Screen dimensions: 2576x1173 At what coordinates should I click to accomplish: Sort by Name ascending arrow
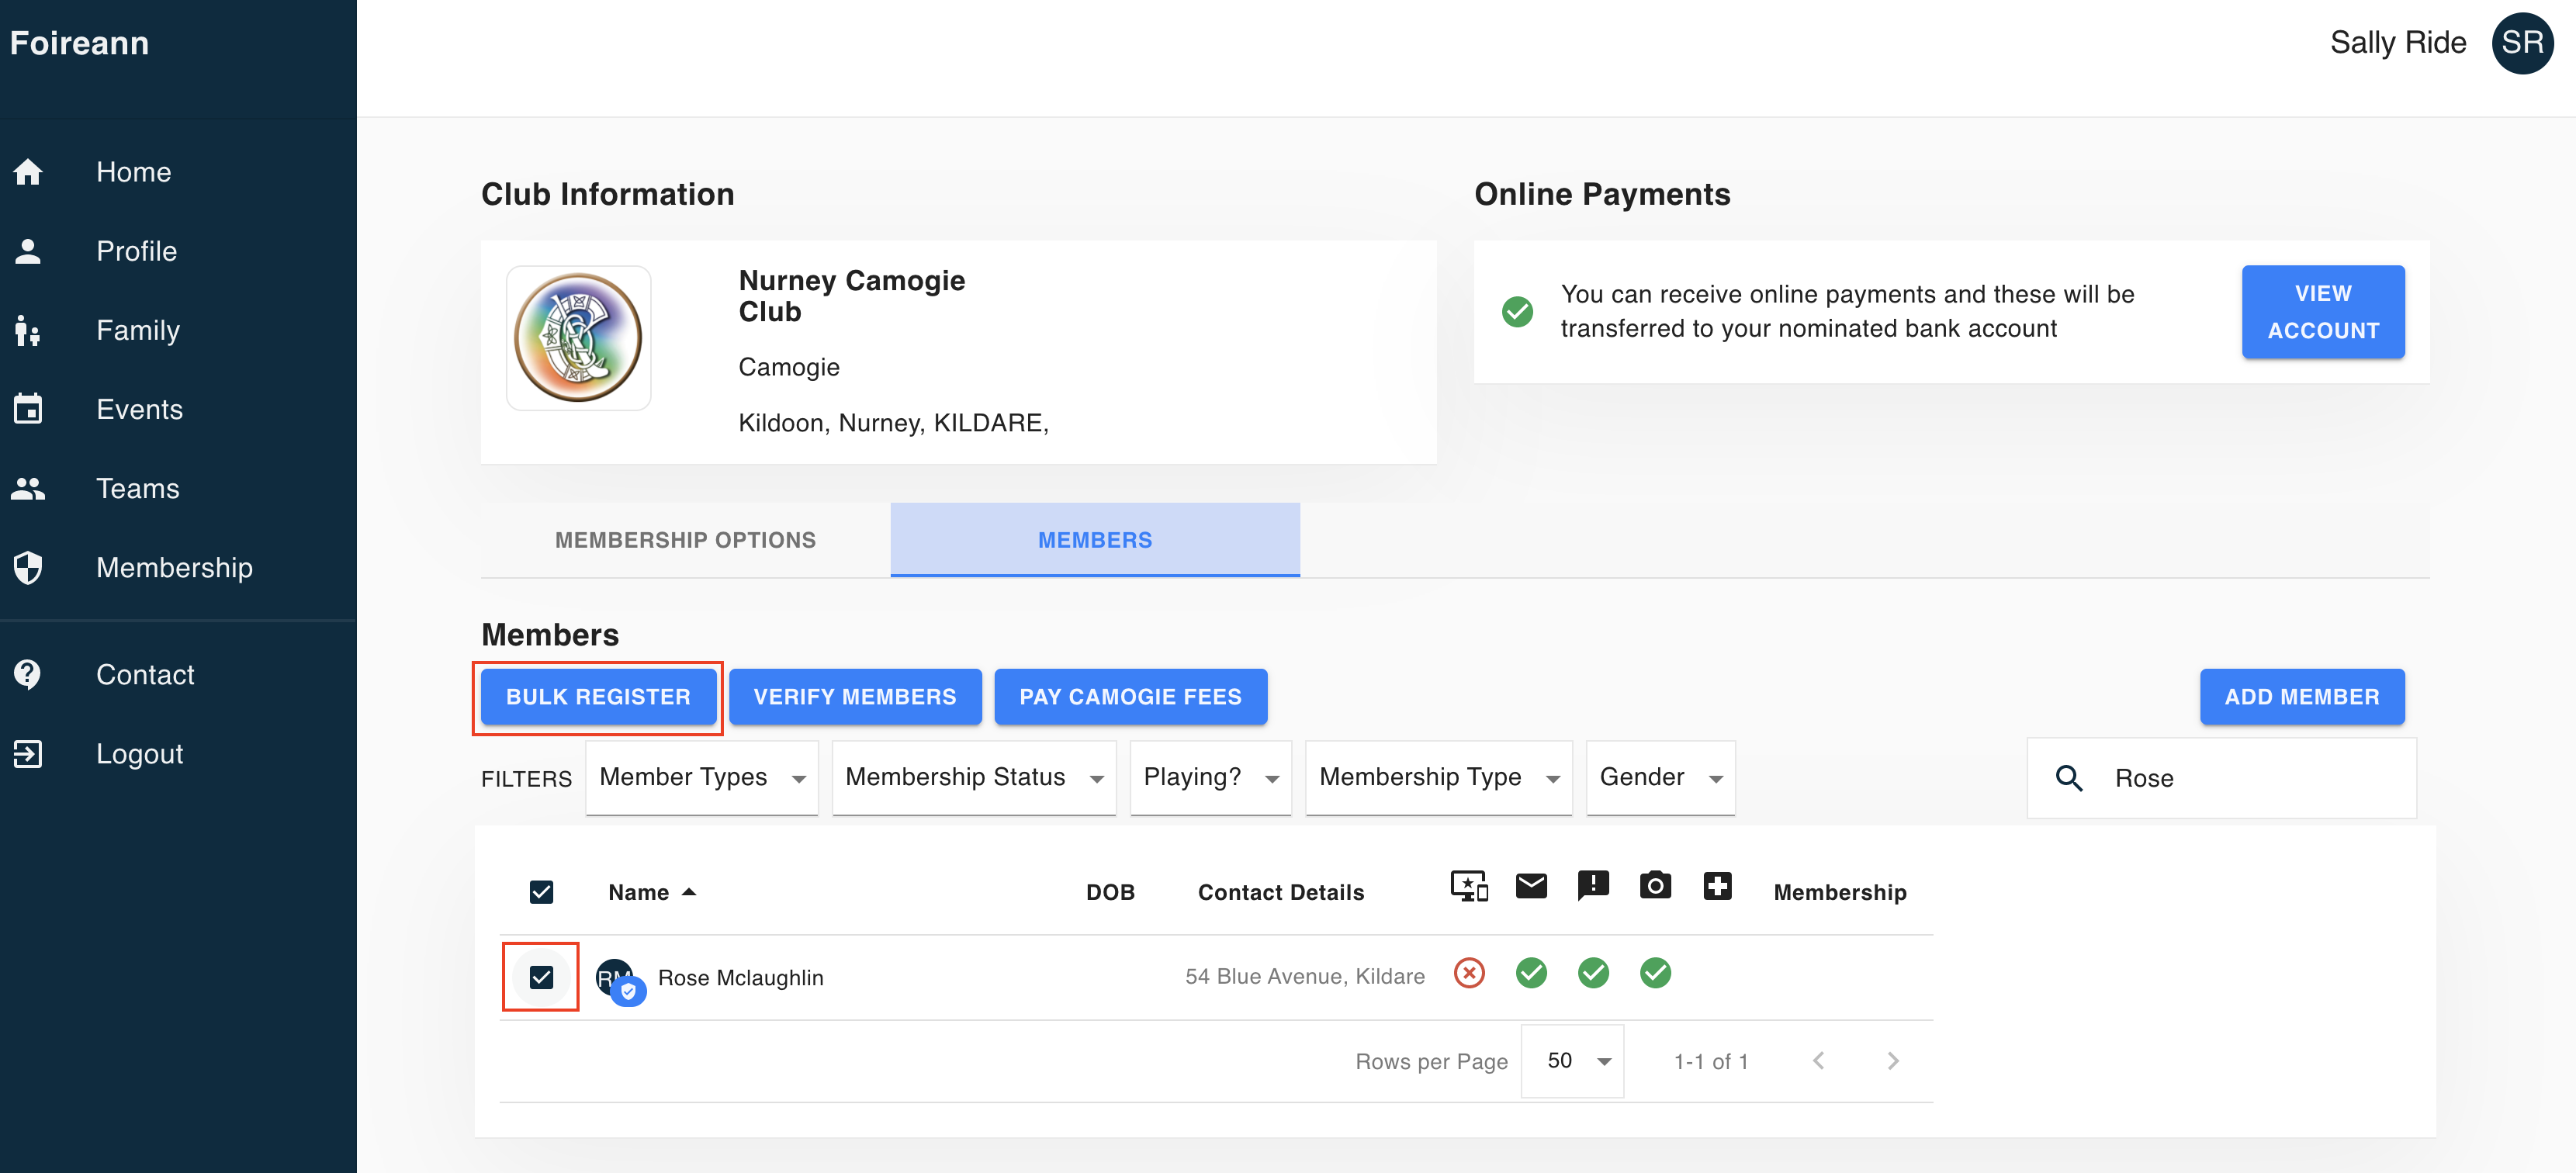688,892
